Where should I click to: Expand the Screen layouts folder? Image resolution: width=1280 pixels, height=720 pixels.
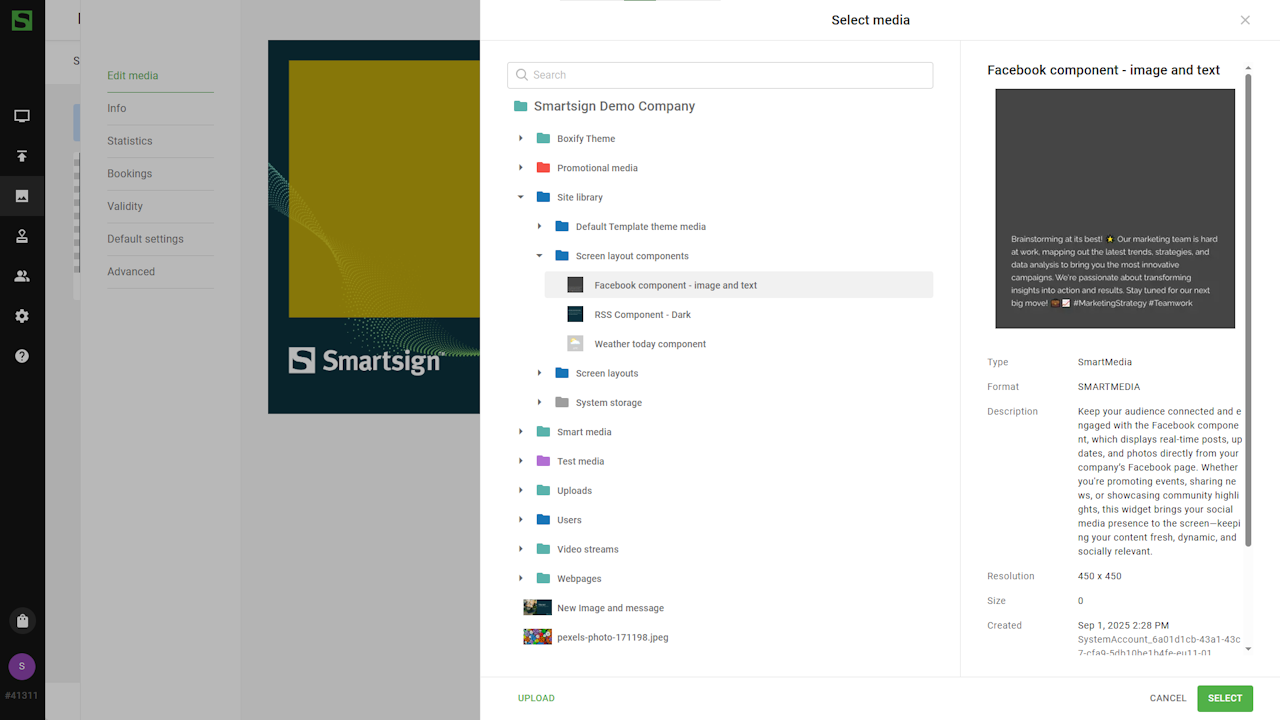pos(539,373)
